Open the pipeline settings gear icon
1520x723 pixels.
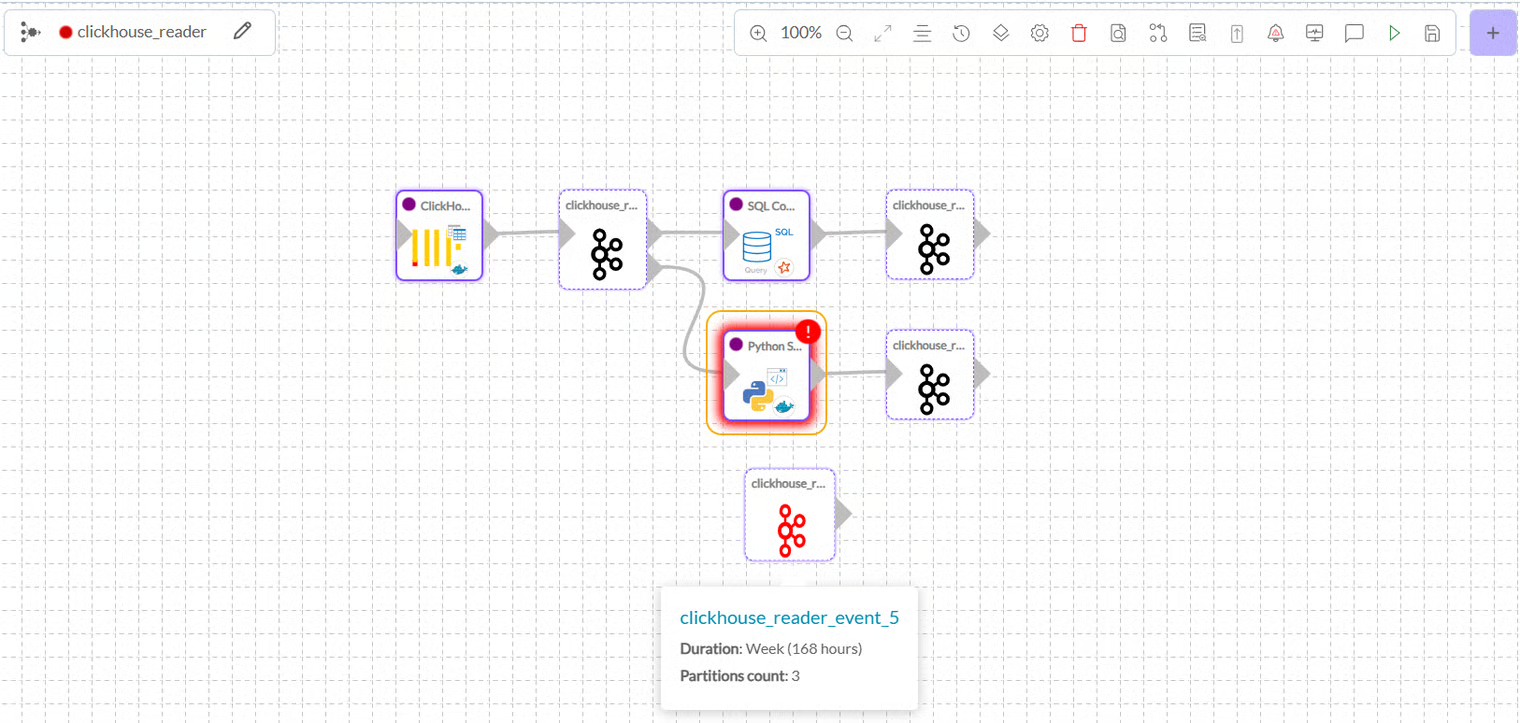point(1039,33)
